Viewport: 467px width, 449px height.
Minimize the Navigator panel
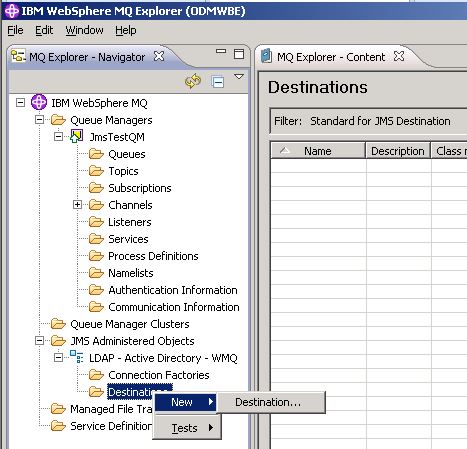coord(221,51)
